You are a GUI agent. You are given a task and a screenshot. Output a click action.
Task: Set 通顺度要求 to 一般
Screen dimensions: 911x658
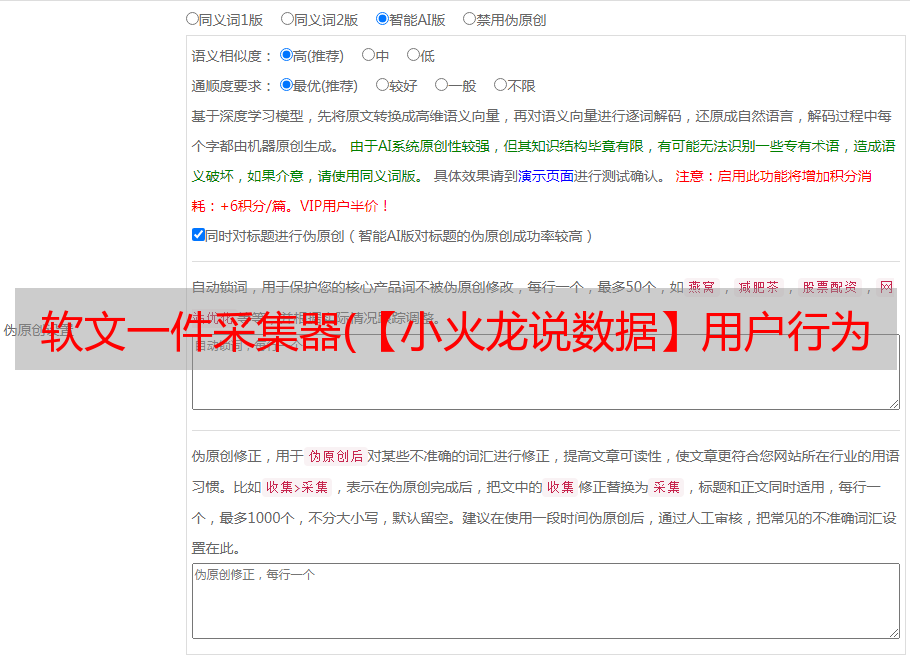pyautogui.click(x=441, y=85)
